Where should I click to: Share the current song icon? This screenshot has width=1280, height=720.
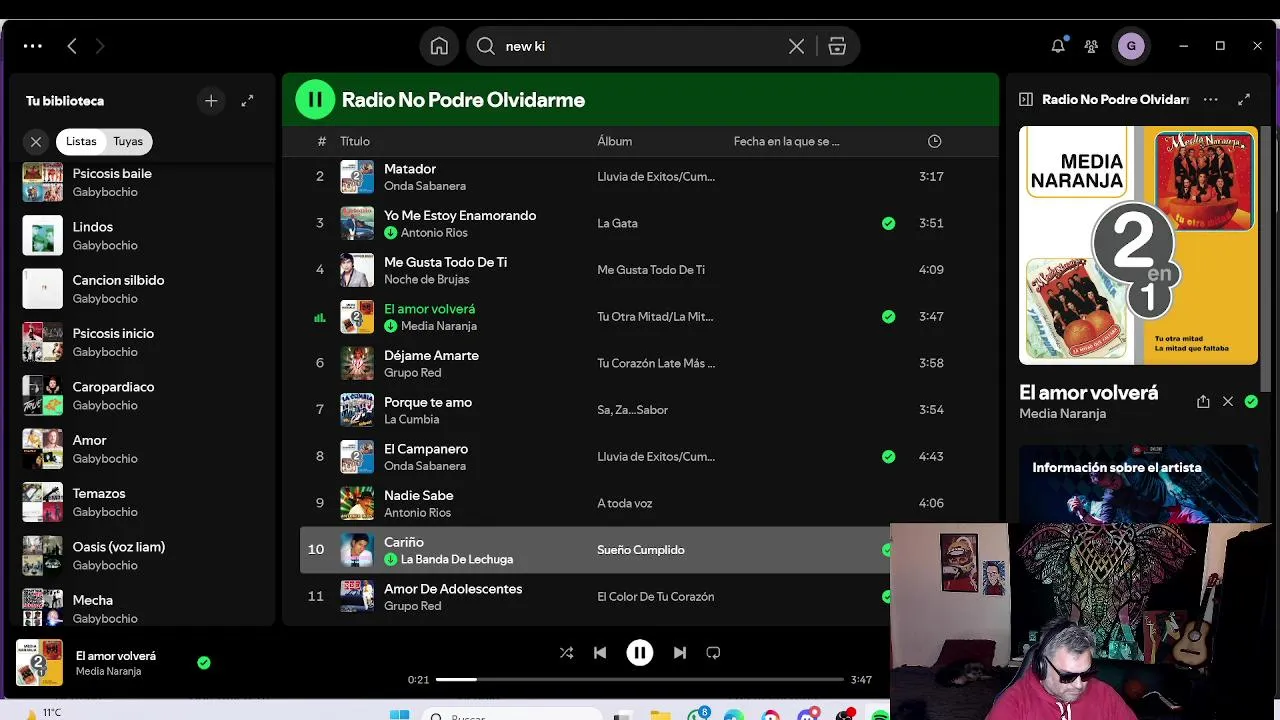[x=1203, y=401]
